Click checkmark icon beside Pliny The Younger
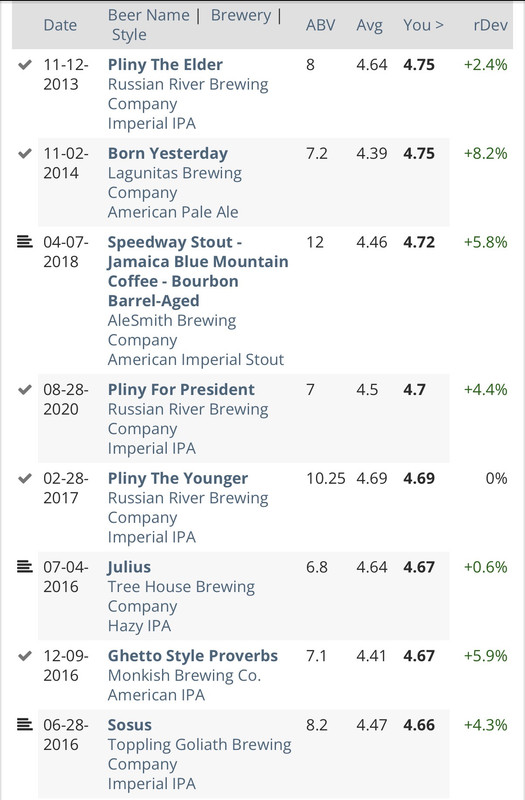Image resolution: width=525 pixels, height=800 pixels. click(24, 479)
